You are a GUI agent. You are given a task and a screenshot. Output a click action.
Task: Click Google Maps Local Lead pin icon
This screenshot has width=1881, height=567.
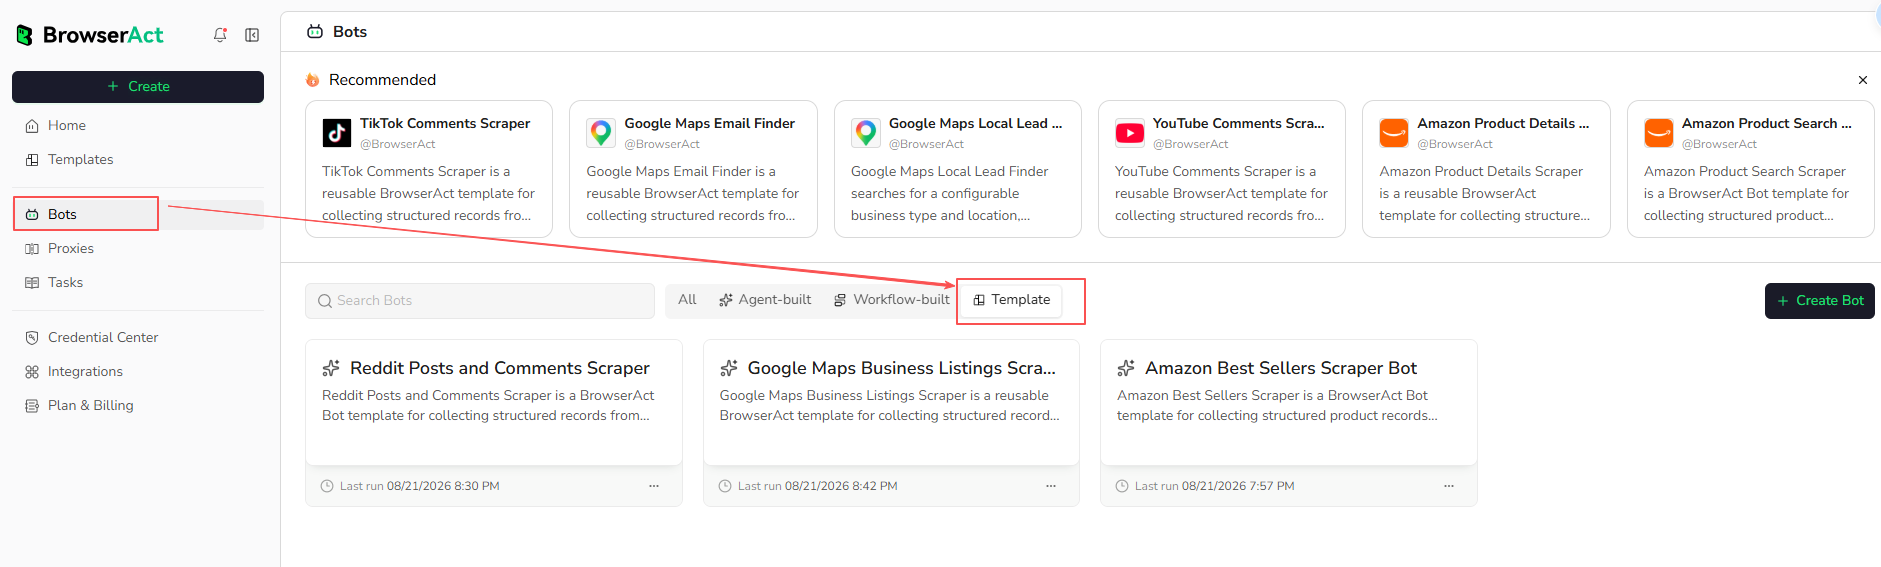point(866,133)
